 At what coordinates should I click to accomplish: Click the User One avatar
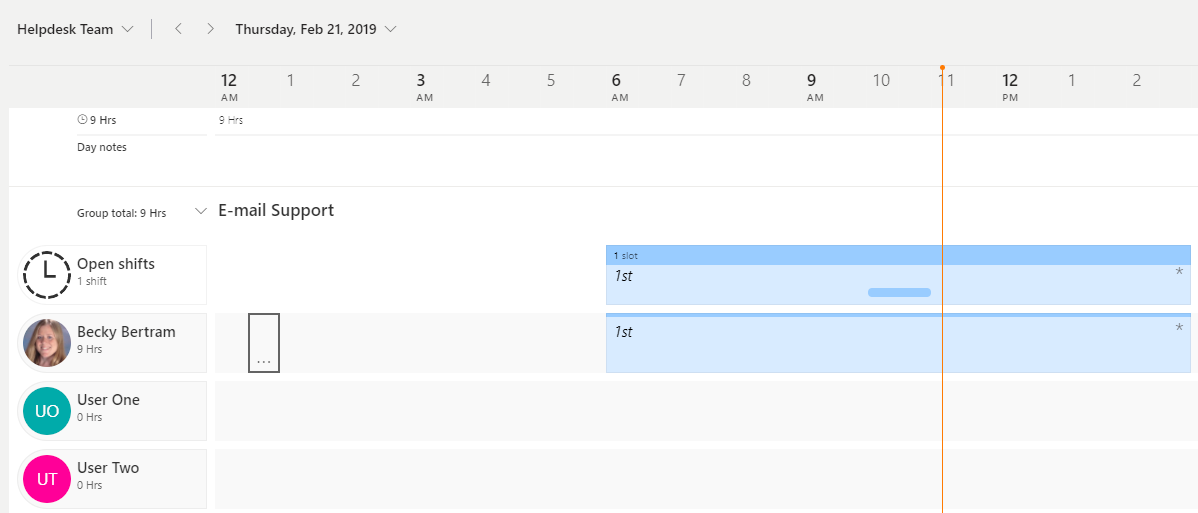(x=46, y=411)
